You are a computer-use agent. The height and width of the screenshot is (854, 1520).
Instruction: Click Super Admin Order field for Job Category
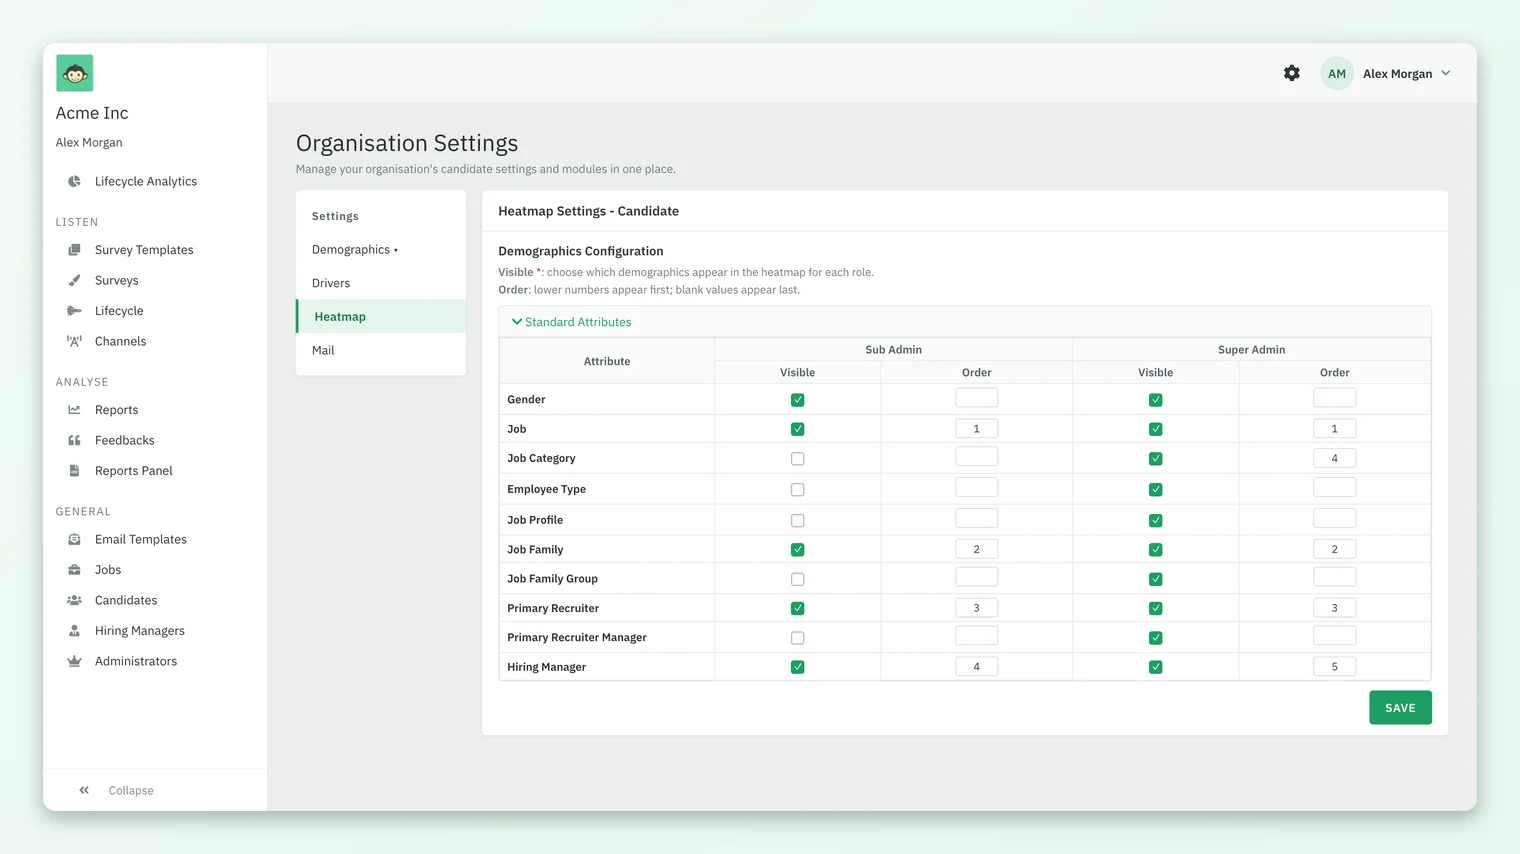pyautogui.click(x=1334, y=458)
